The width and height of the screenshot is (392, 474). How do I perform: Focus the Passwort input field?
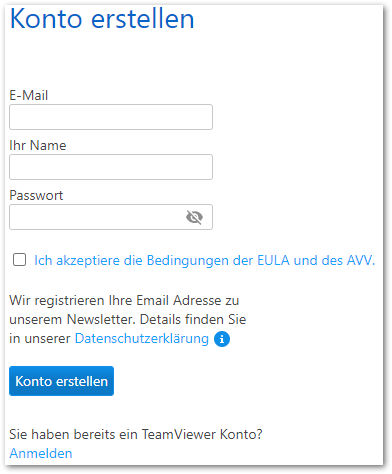tap(111, 217)
